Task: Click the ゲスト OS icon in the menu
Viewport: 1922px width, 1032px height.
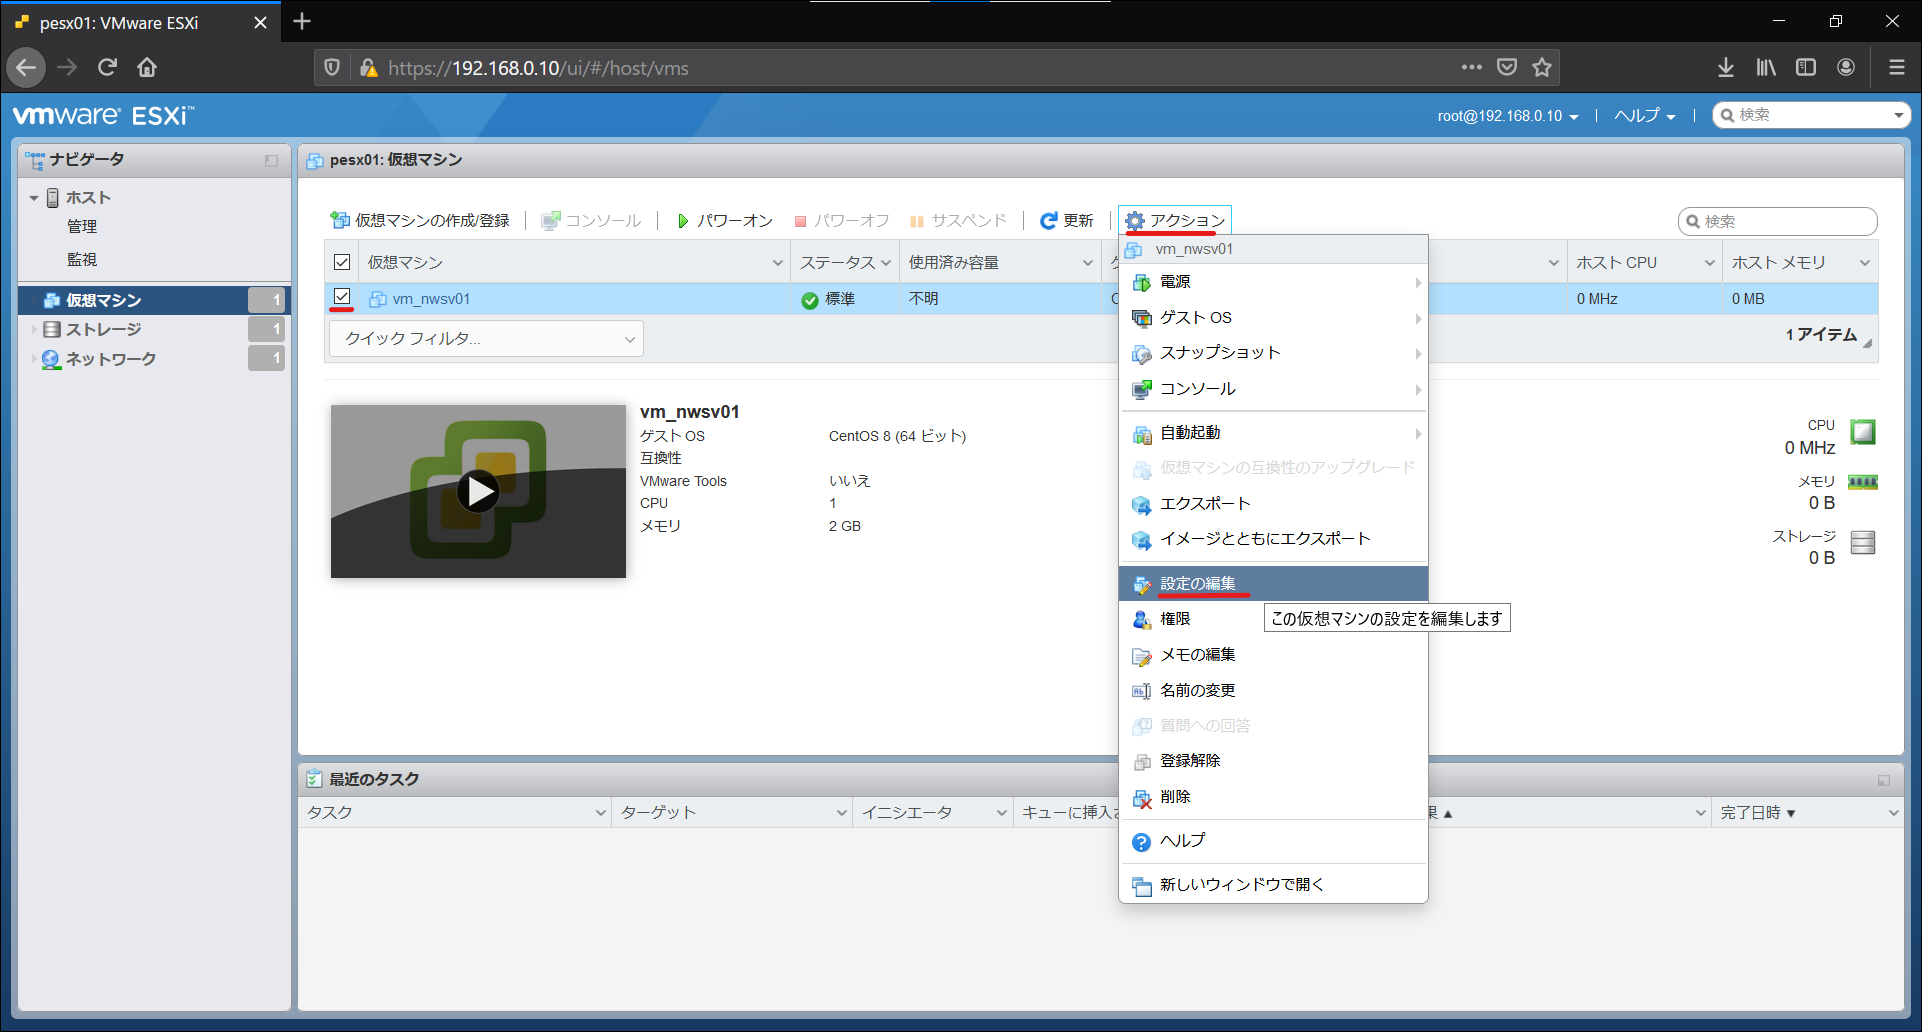Action: (x=1141, y=318)
